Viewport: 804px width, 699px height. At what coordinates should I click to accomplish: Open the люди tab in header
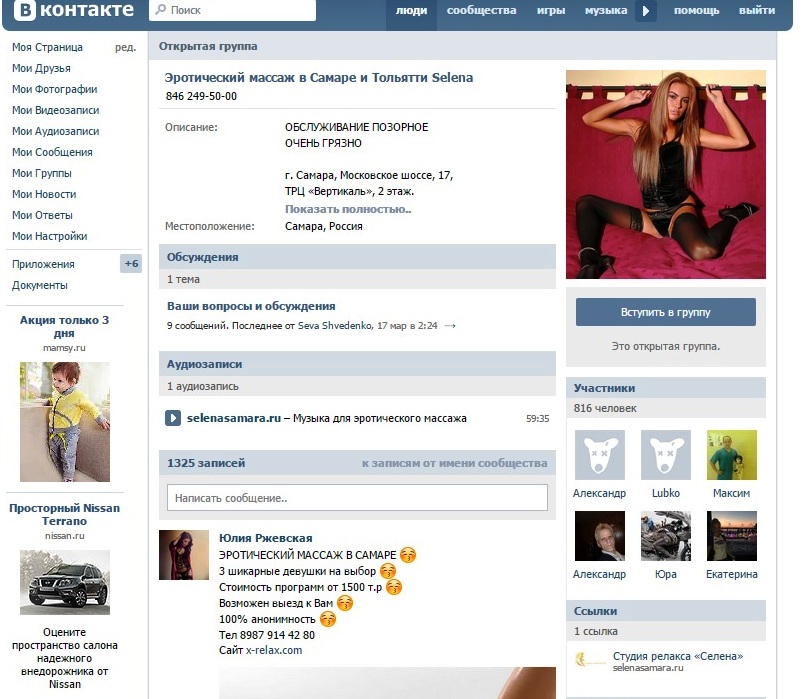(x=411, y=11)
